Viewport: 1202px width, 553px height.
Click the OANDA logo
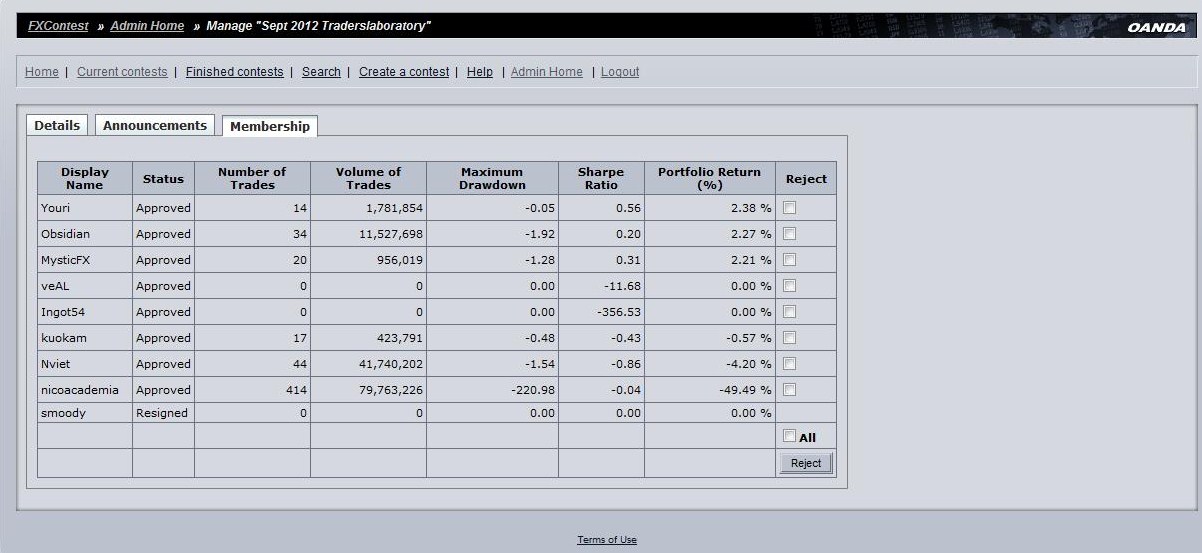tap(1156, 27)
